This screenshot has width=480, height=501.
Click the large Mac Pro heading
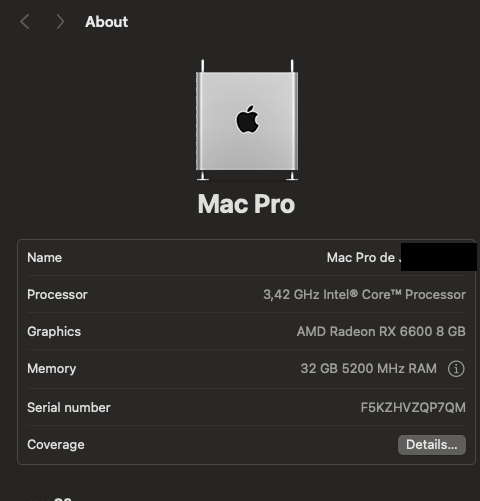pos(246,204)
